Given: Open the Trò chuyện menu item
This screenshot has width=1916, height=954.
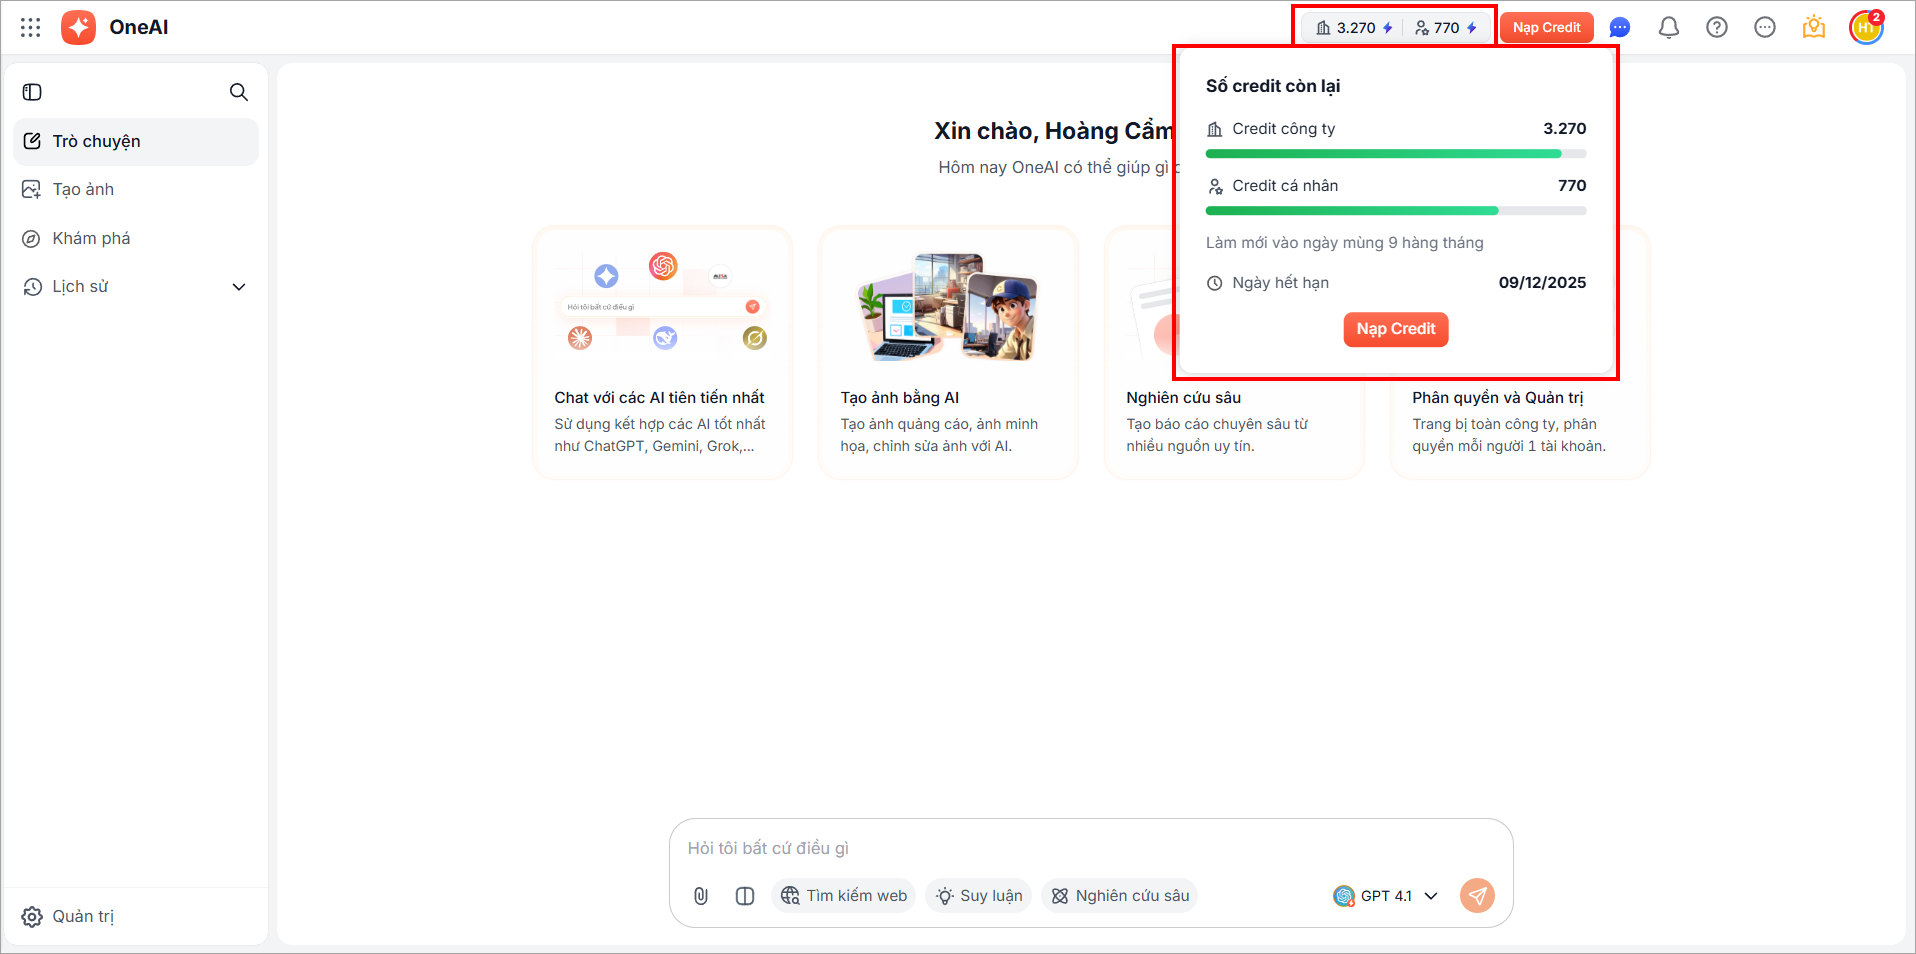Looking at the screenshot, I should click(x=136, y=142).
